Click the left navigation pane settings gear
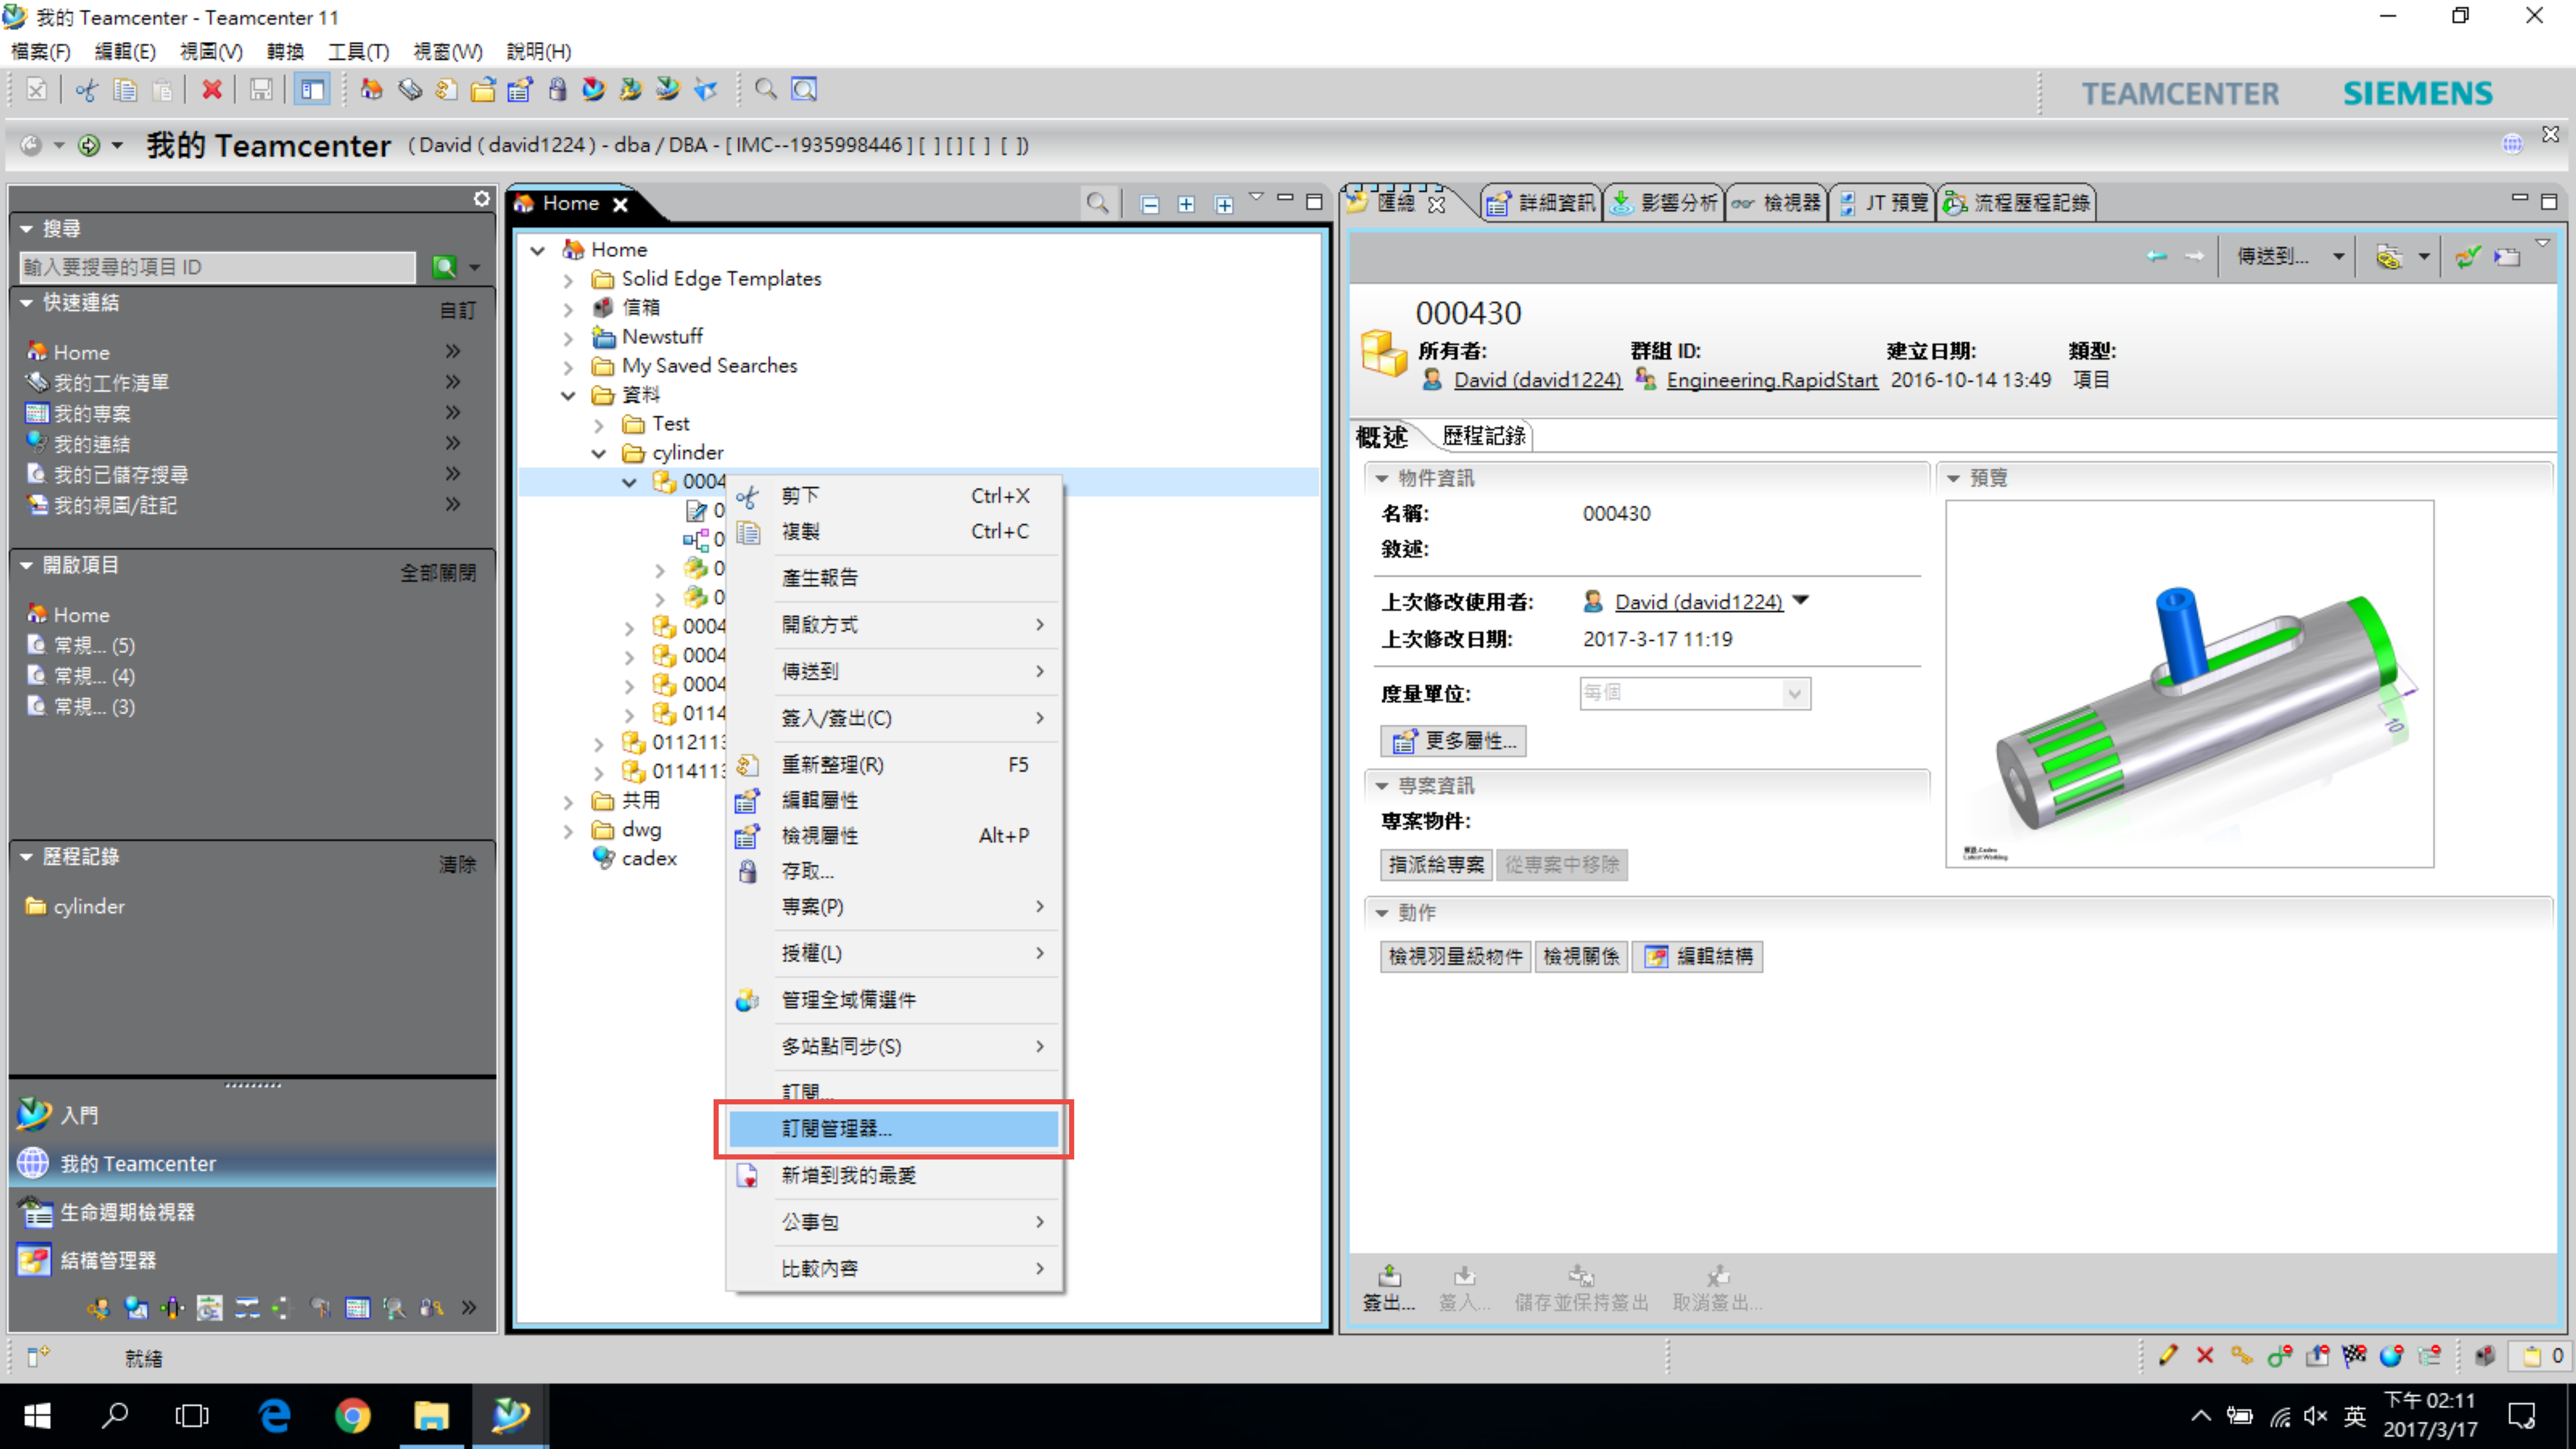Screen dimensions: 2576x1449 pyautogui.click(x=481, y=199)
